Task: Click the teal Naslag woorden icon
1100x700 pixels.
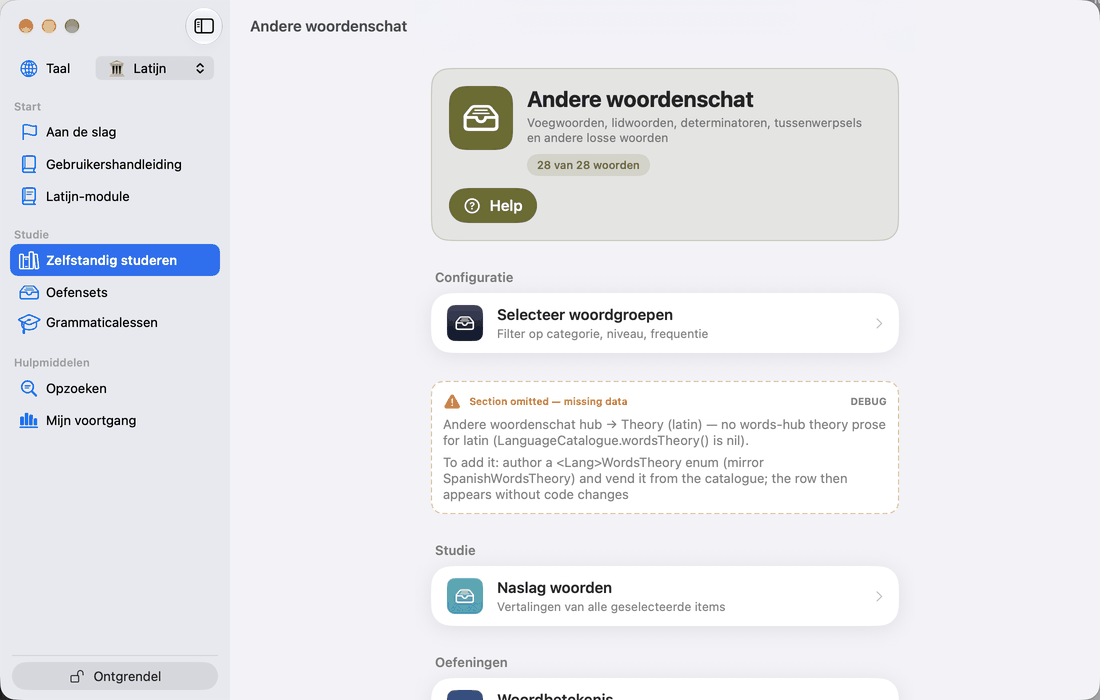Action: [464, 596]
